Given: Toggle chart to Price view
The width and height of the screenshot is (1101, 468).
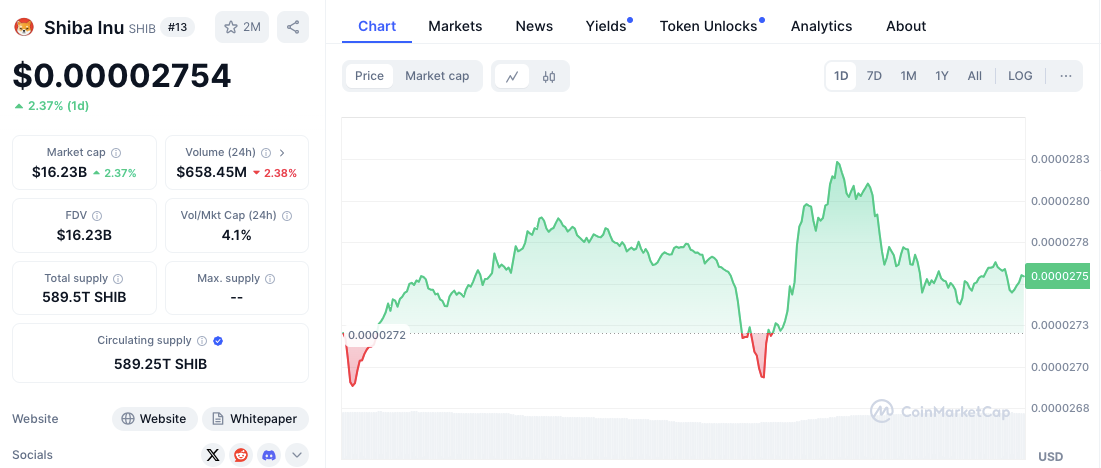Looking at the screenshot, I should 369,76.
